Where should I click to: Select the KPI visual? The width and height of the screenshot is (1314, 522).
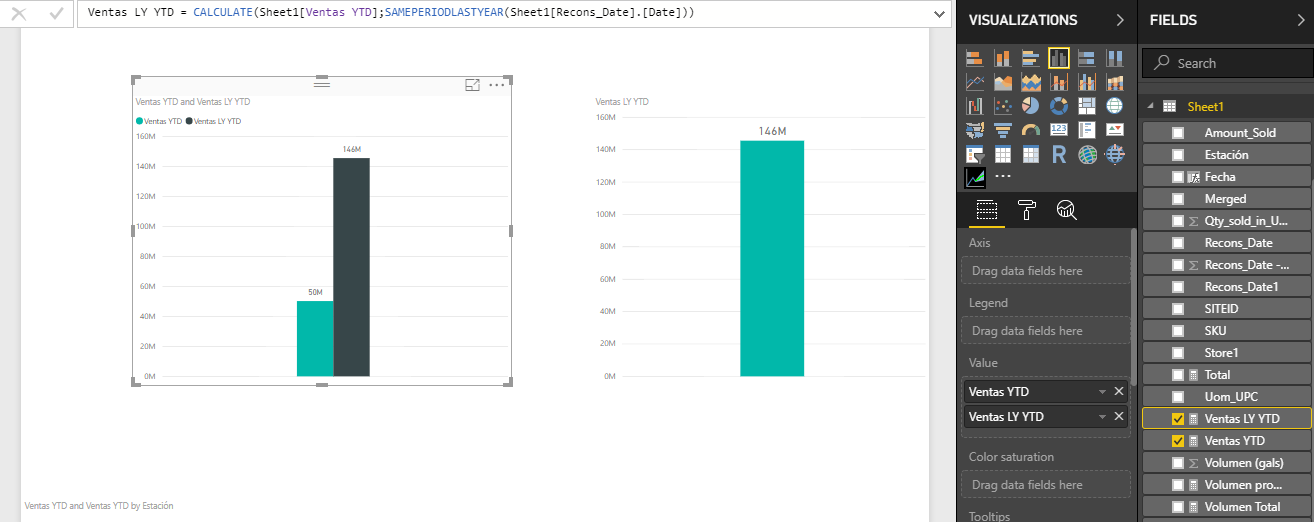click(1115, 130)
